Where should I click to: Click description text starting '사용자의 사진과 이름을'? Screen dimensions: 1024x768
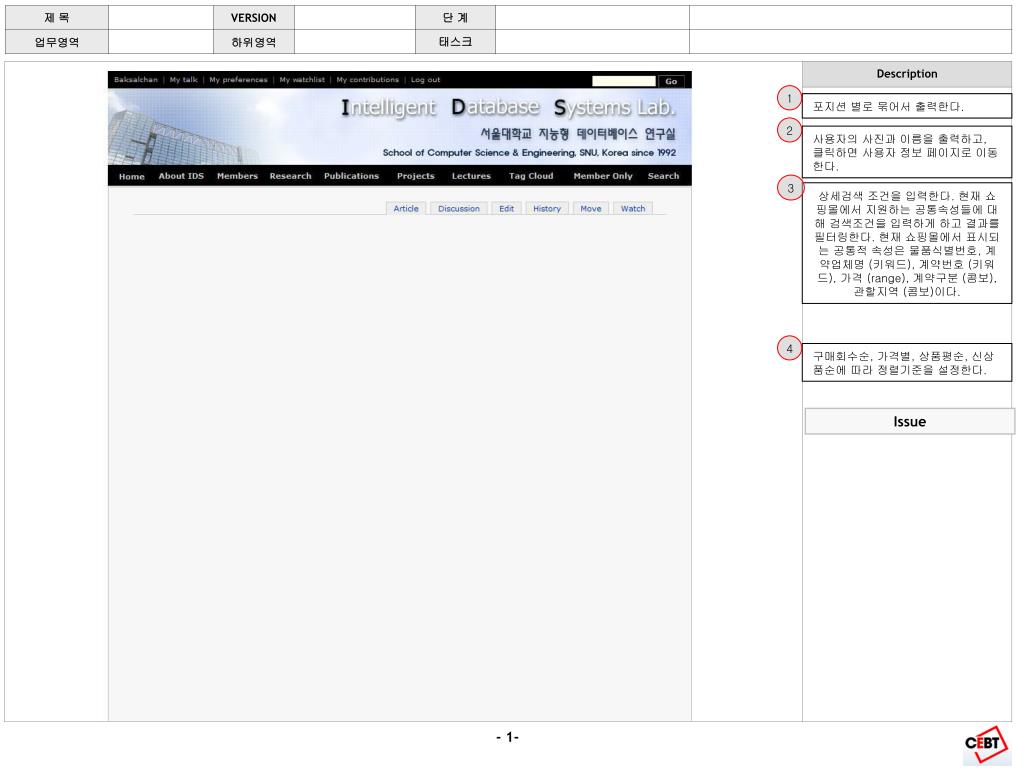tap(905, 152)
